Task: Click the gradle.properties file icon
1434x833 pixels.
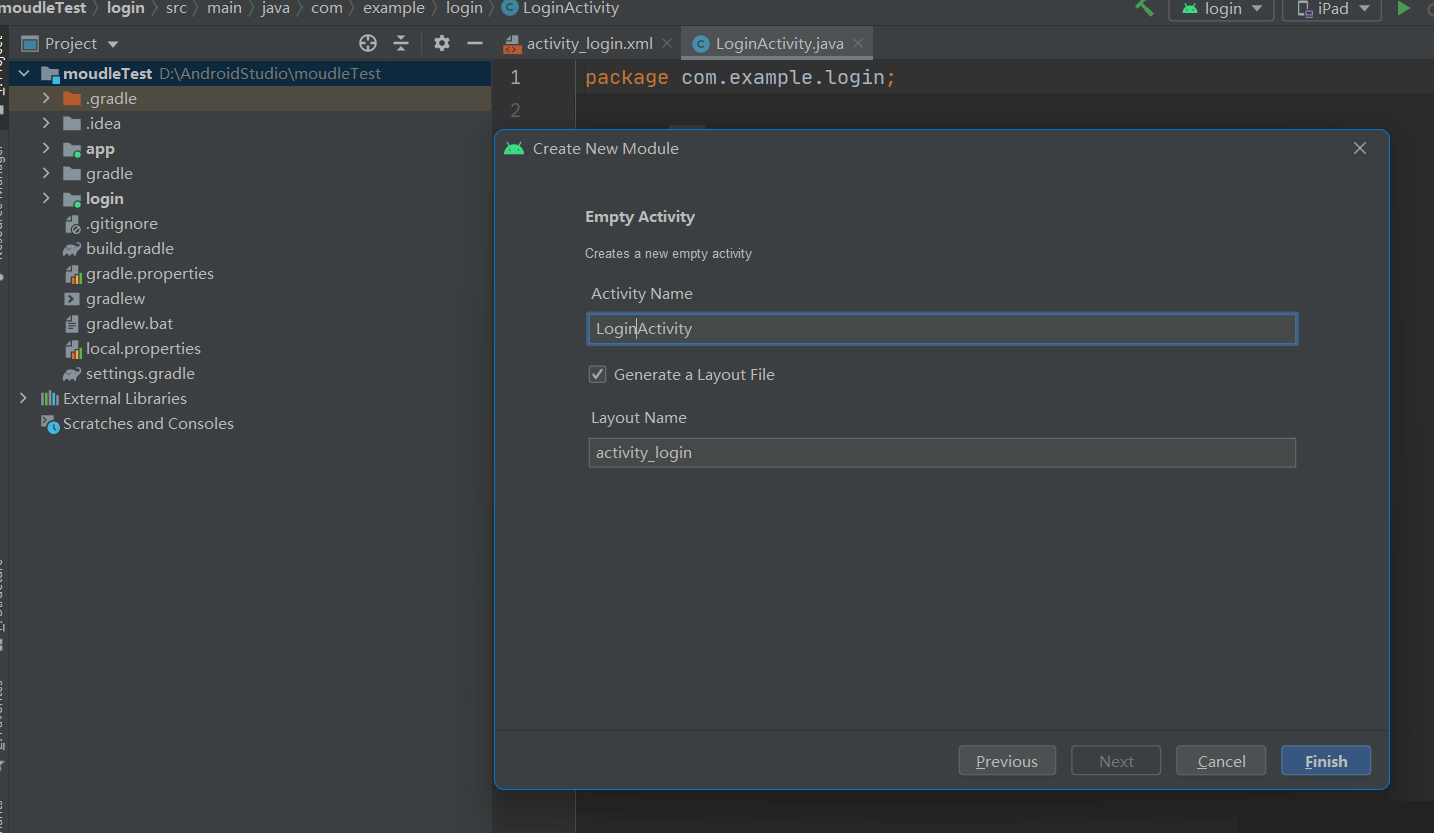Action: point(72,274)
